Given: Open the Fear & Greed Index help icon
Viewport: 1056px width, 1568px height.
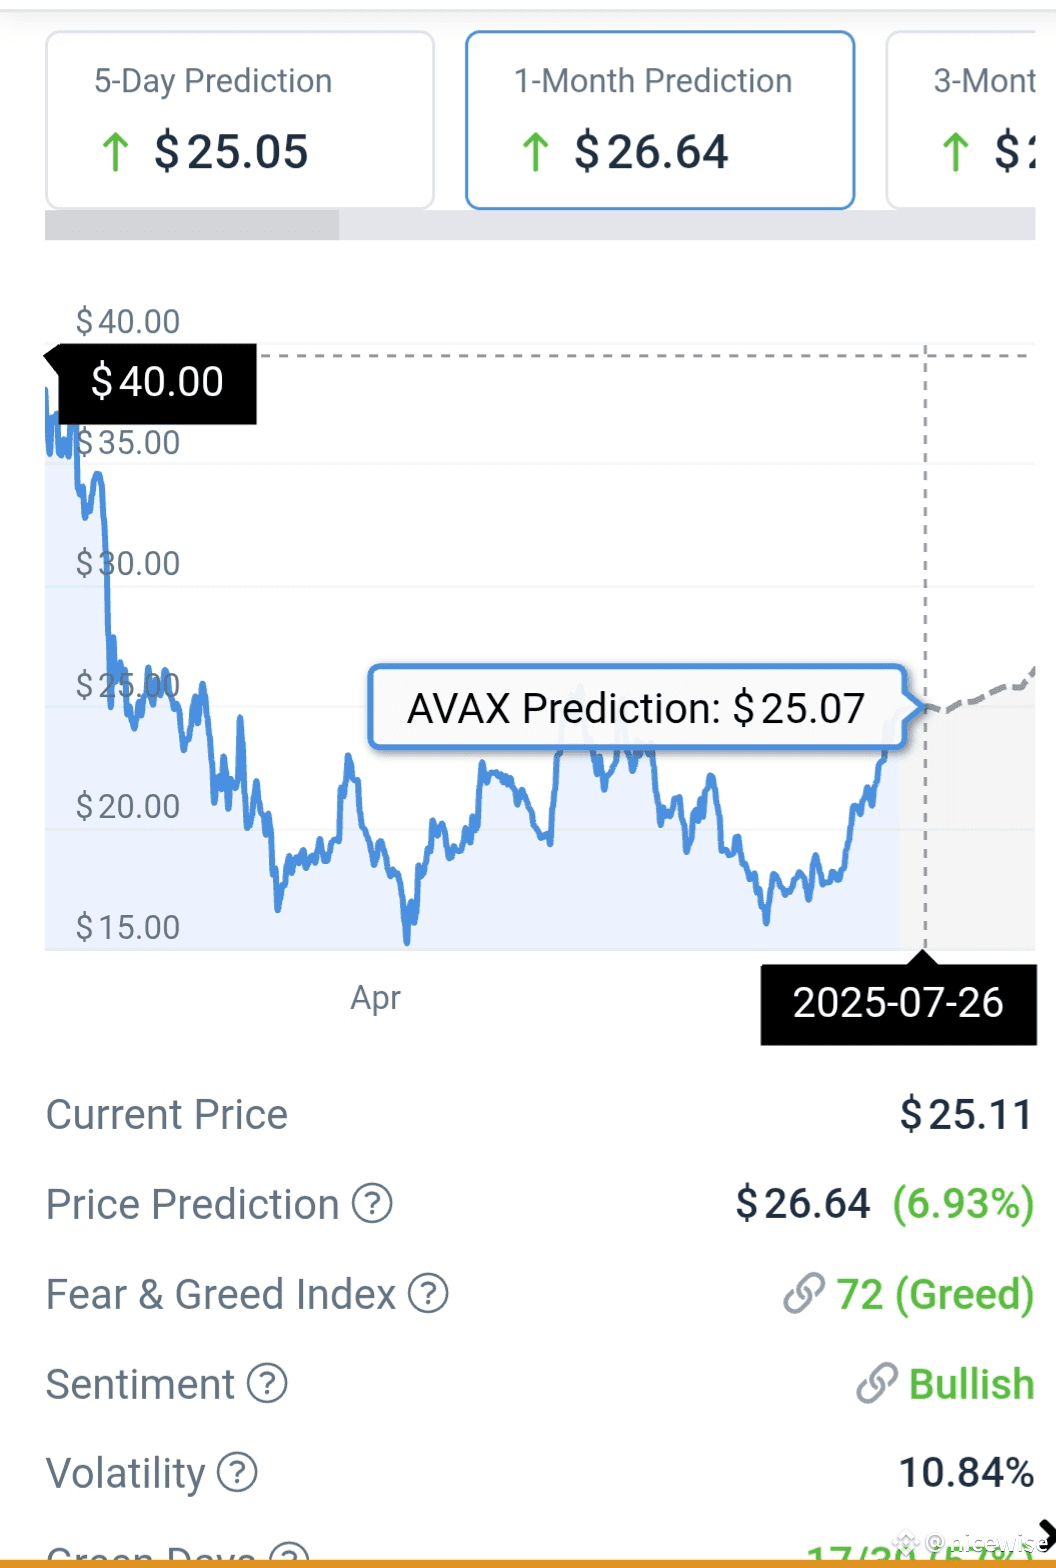Looking at the screenshot, I should [428, 1293].
